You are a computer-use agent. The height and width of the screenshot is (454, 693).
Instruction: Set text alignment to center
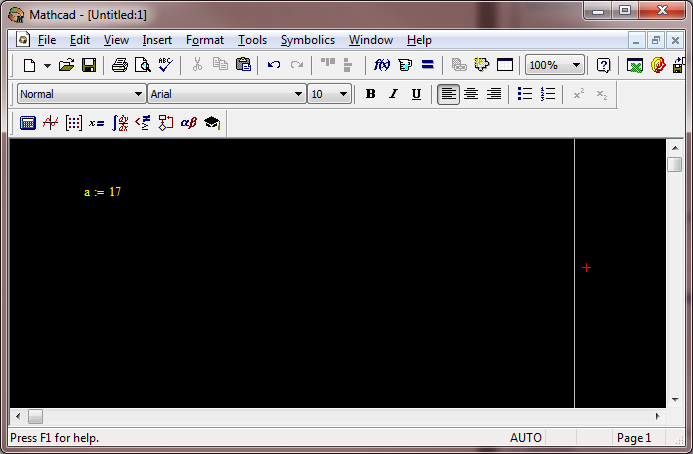[x=471, y=94]
